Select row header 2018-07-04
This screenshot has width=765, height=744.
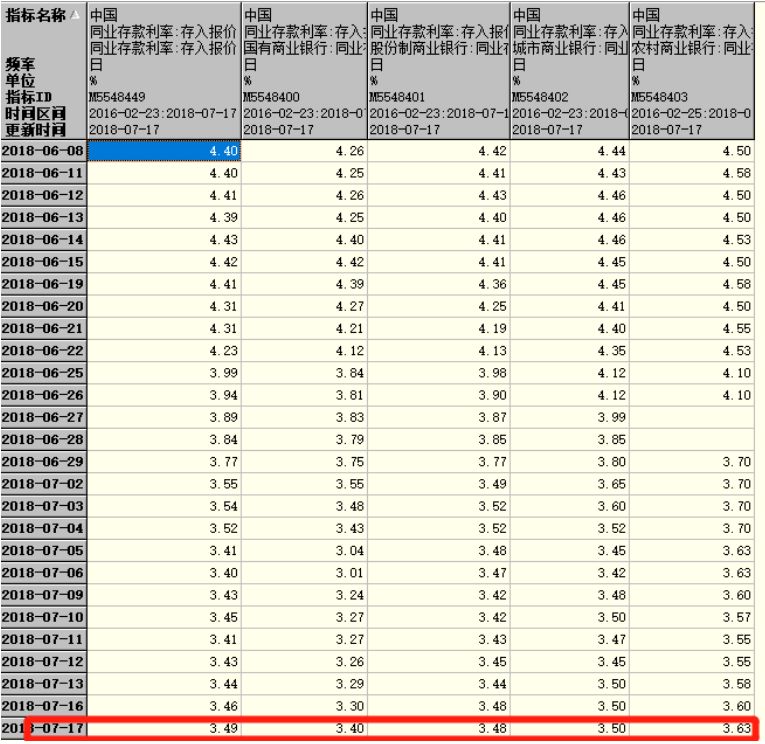(43, 528)
